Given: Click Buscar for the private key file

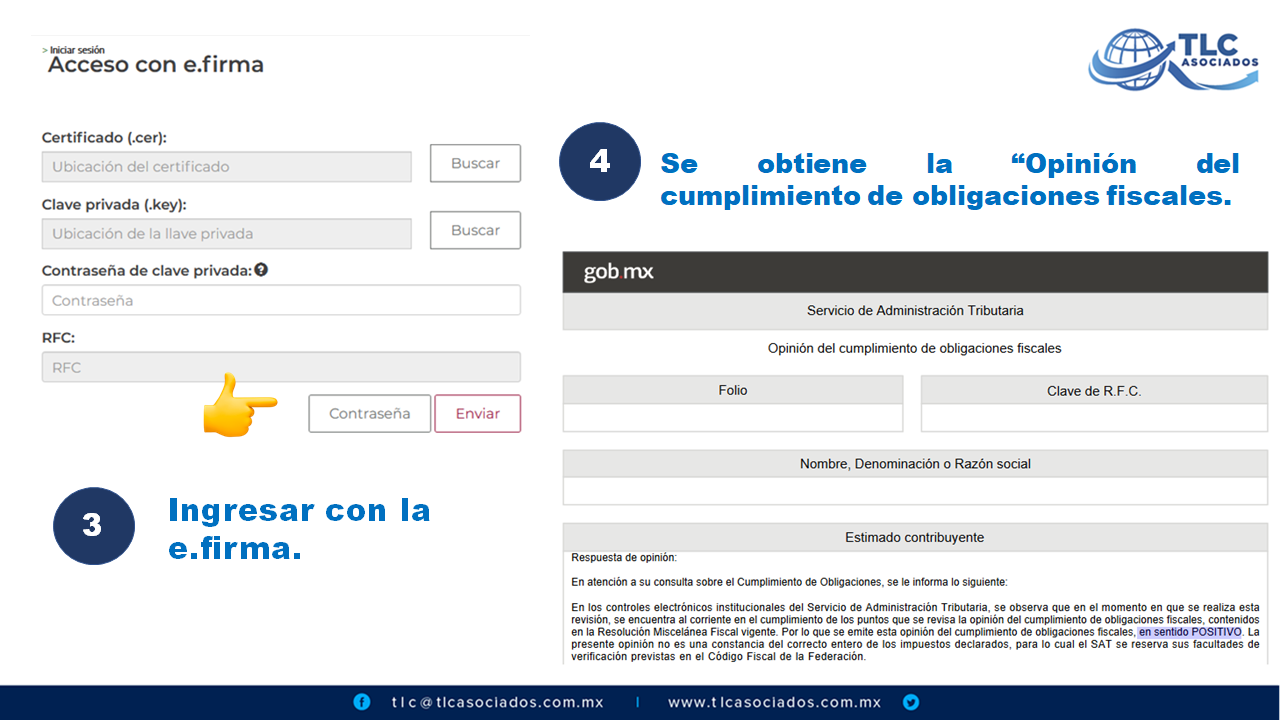Looking at the screenshot, I should click(x=475, y=230).
